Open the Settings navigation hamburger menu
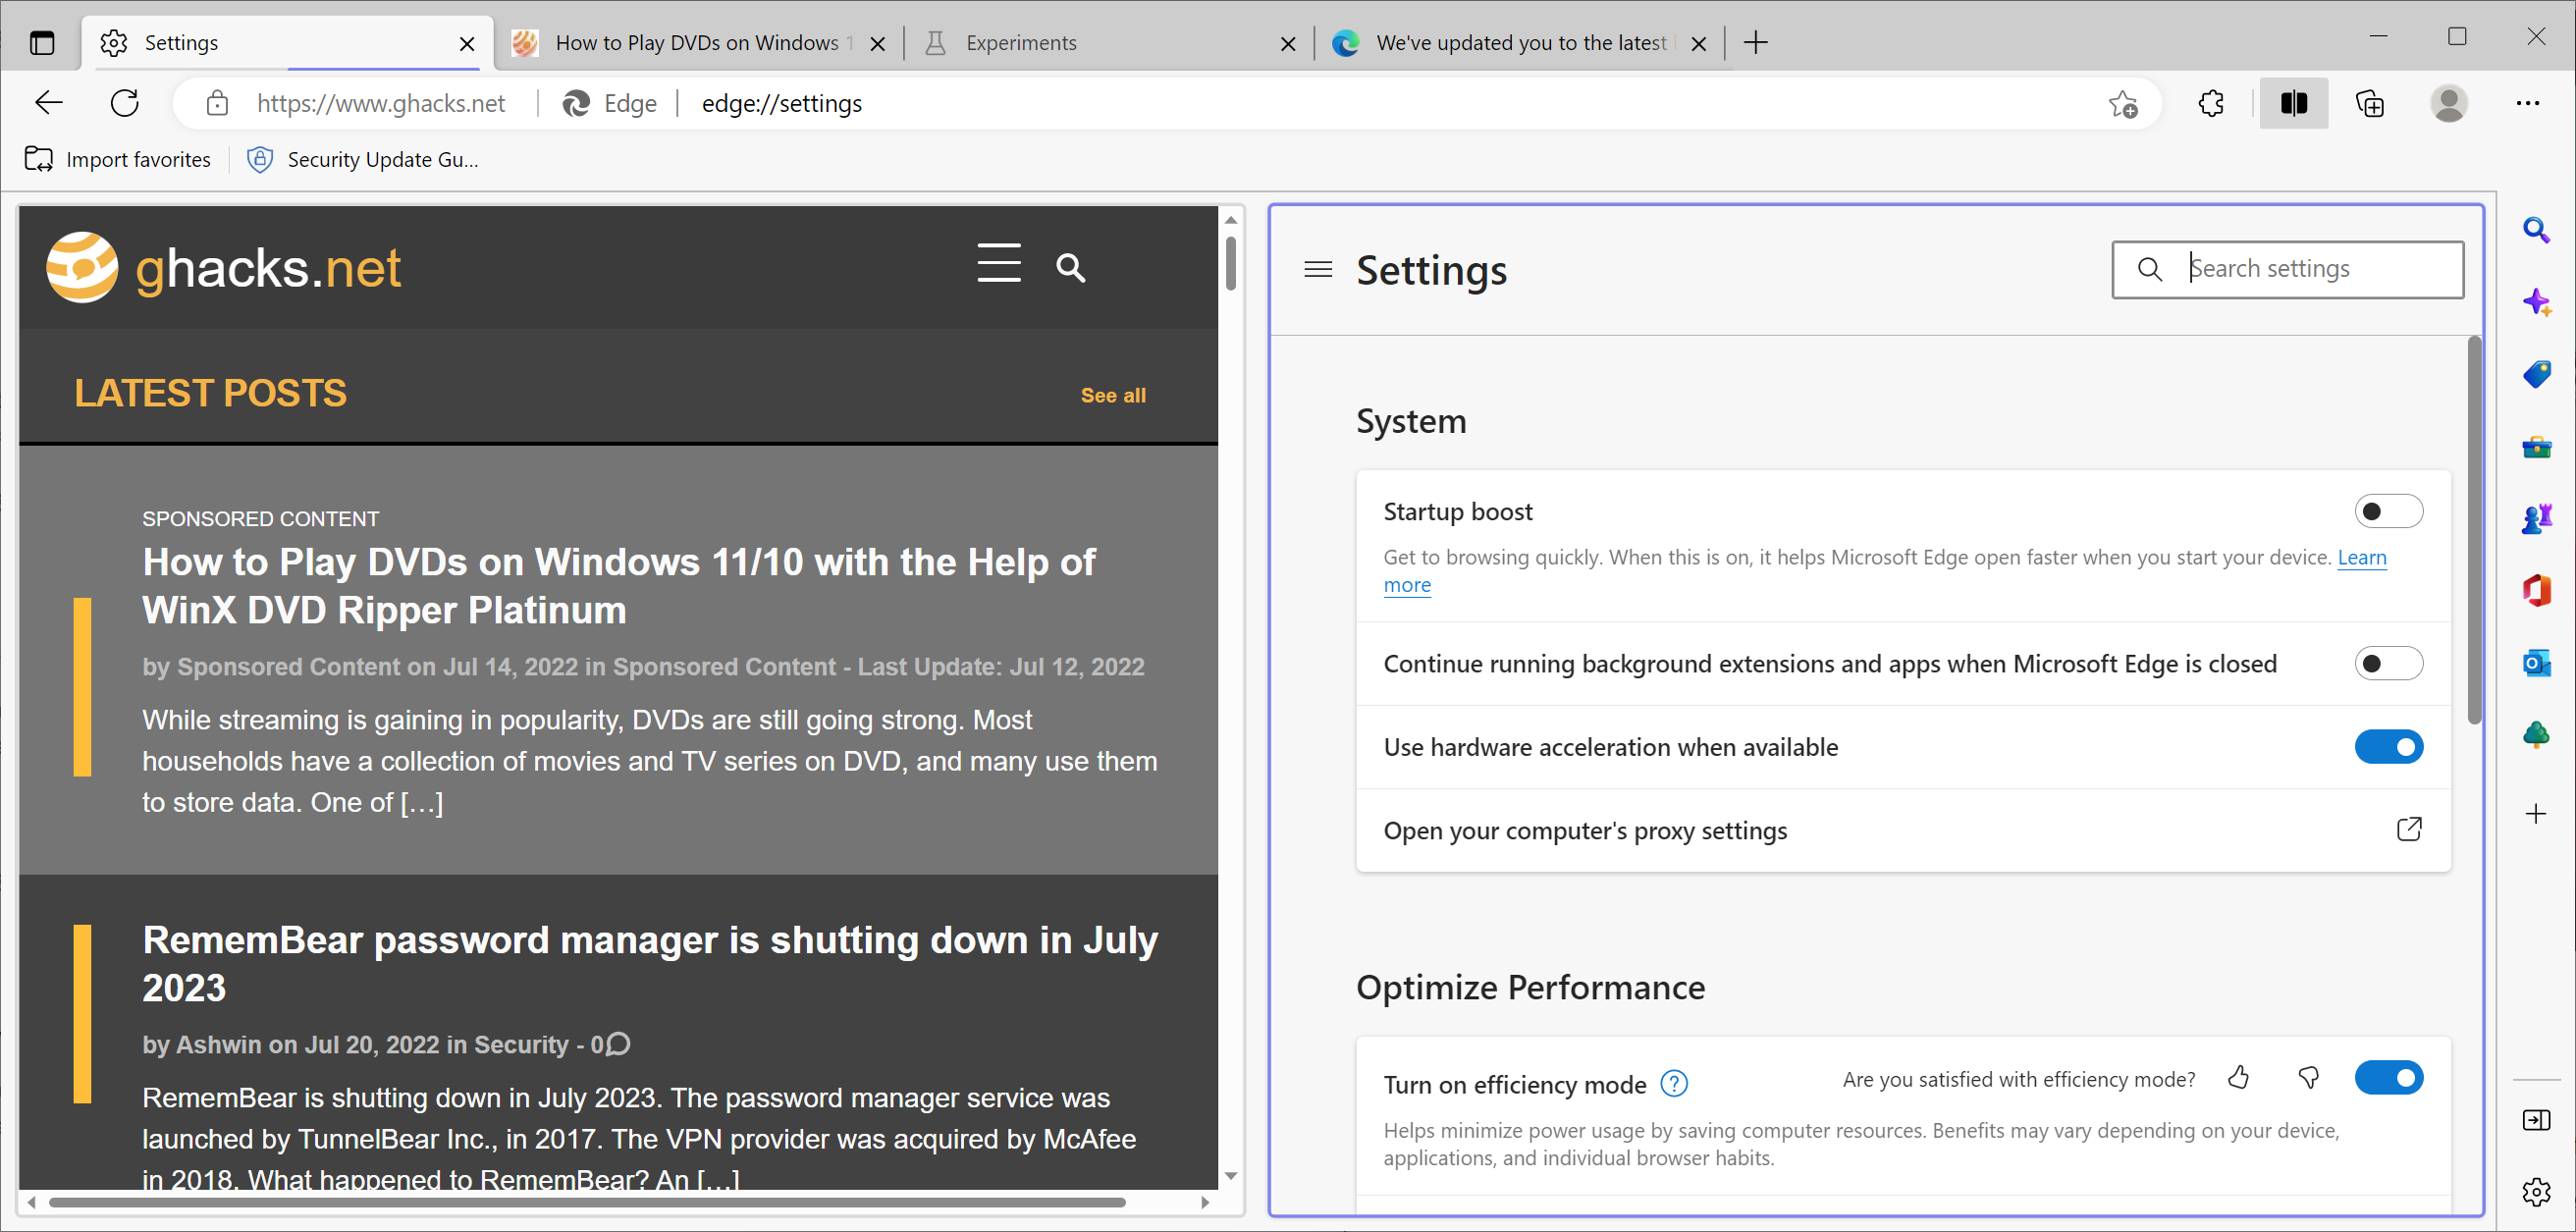Viewport: 2576px width, 1232px height. point(1317,269)
